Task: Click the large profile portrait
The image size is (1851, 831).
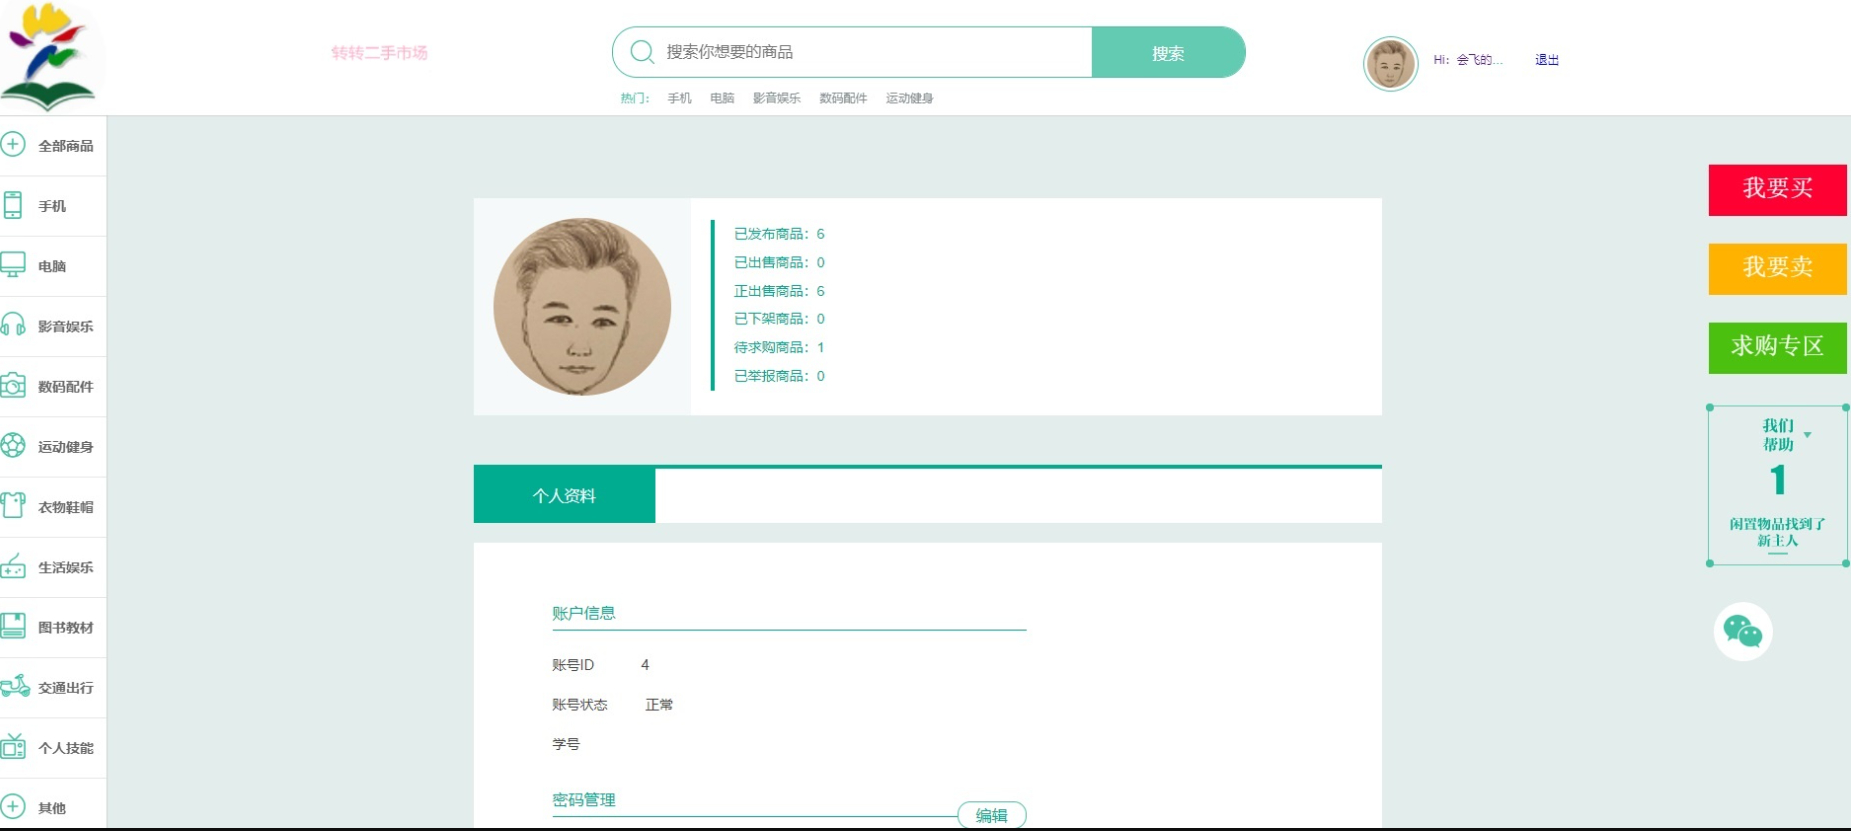Action: (582, 307)
